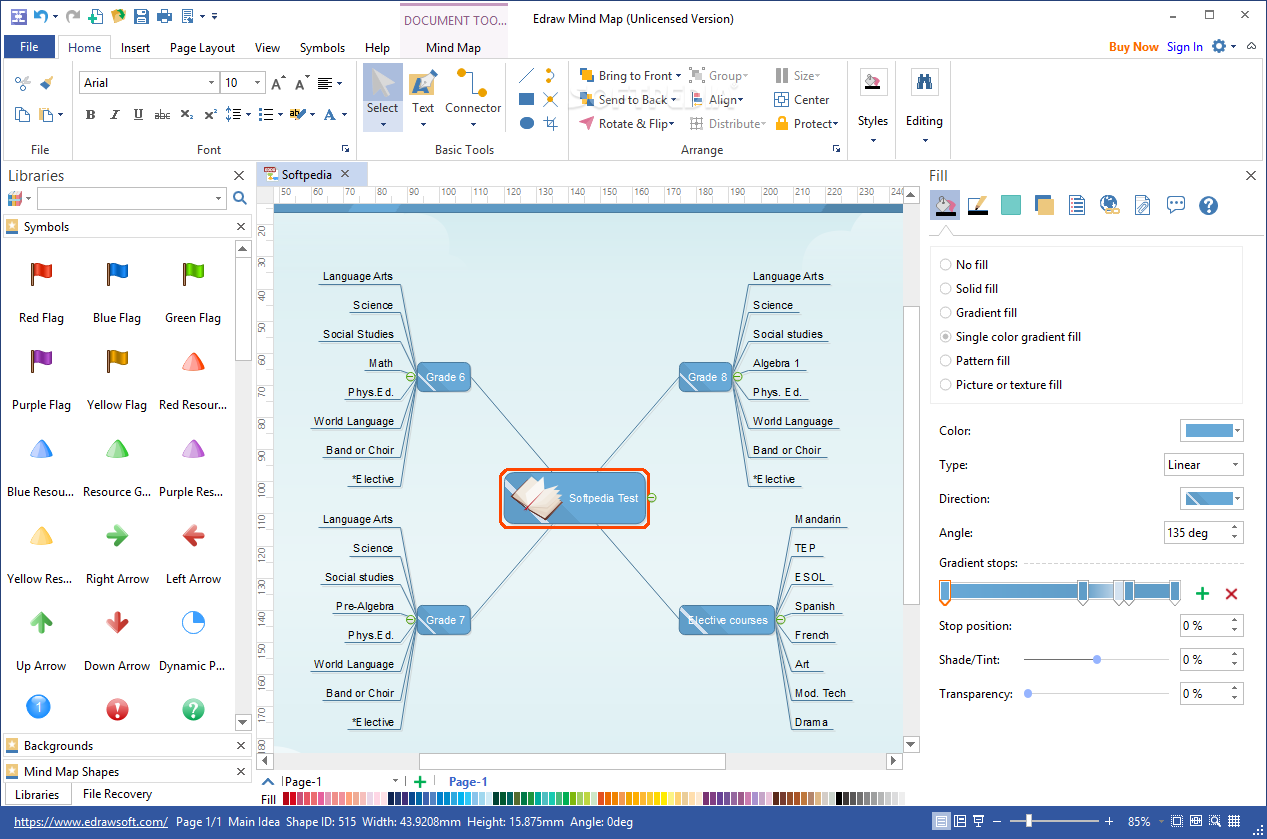Viewport: 1267px width, 839px height.
Task: Click the Center arrange button
Action: 801,100
